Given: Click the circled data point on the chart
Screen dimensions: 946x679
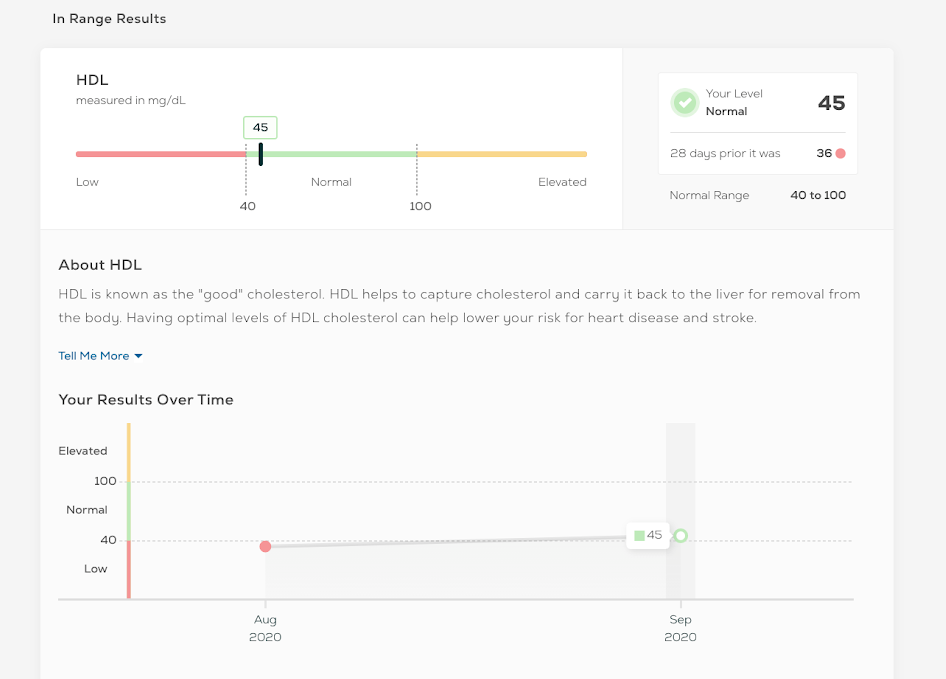Looking at the screenshot, I should pyautogui.click(x=681, y=536).
